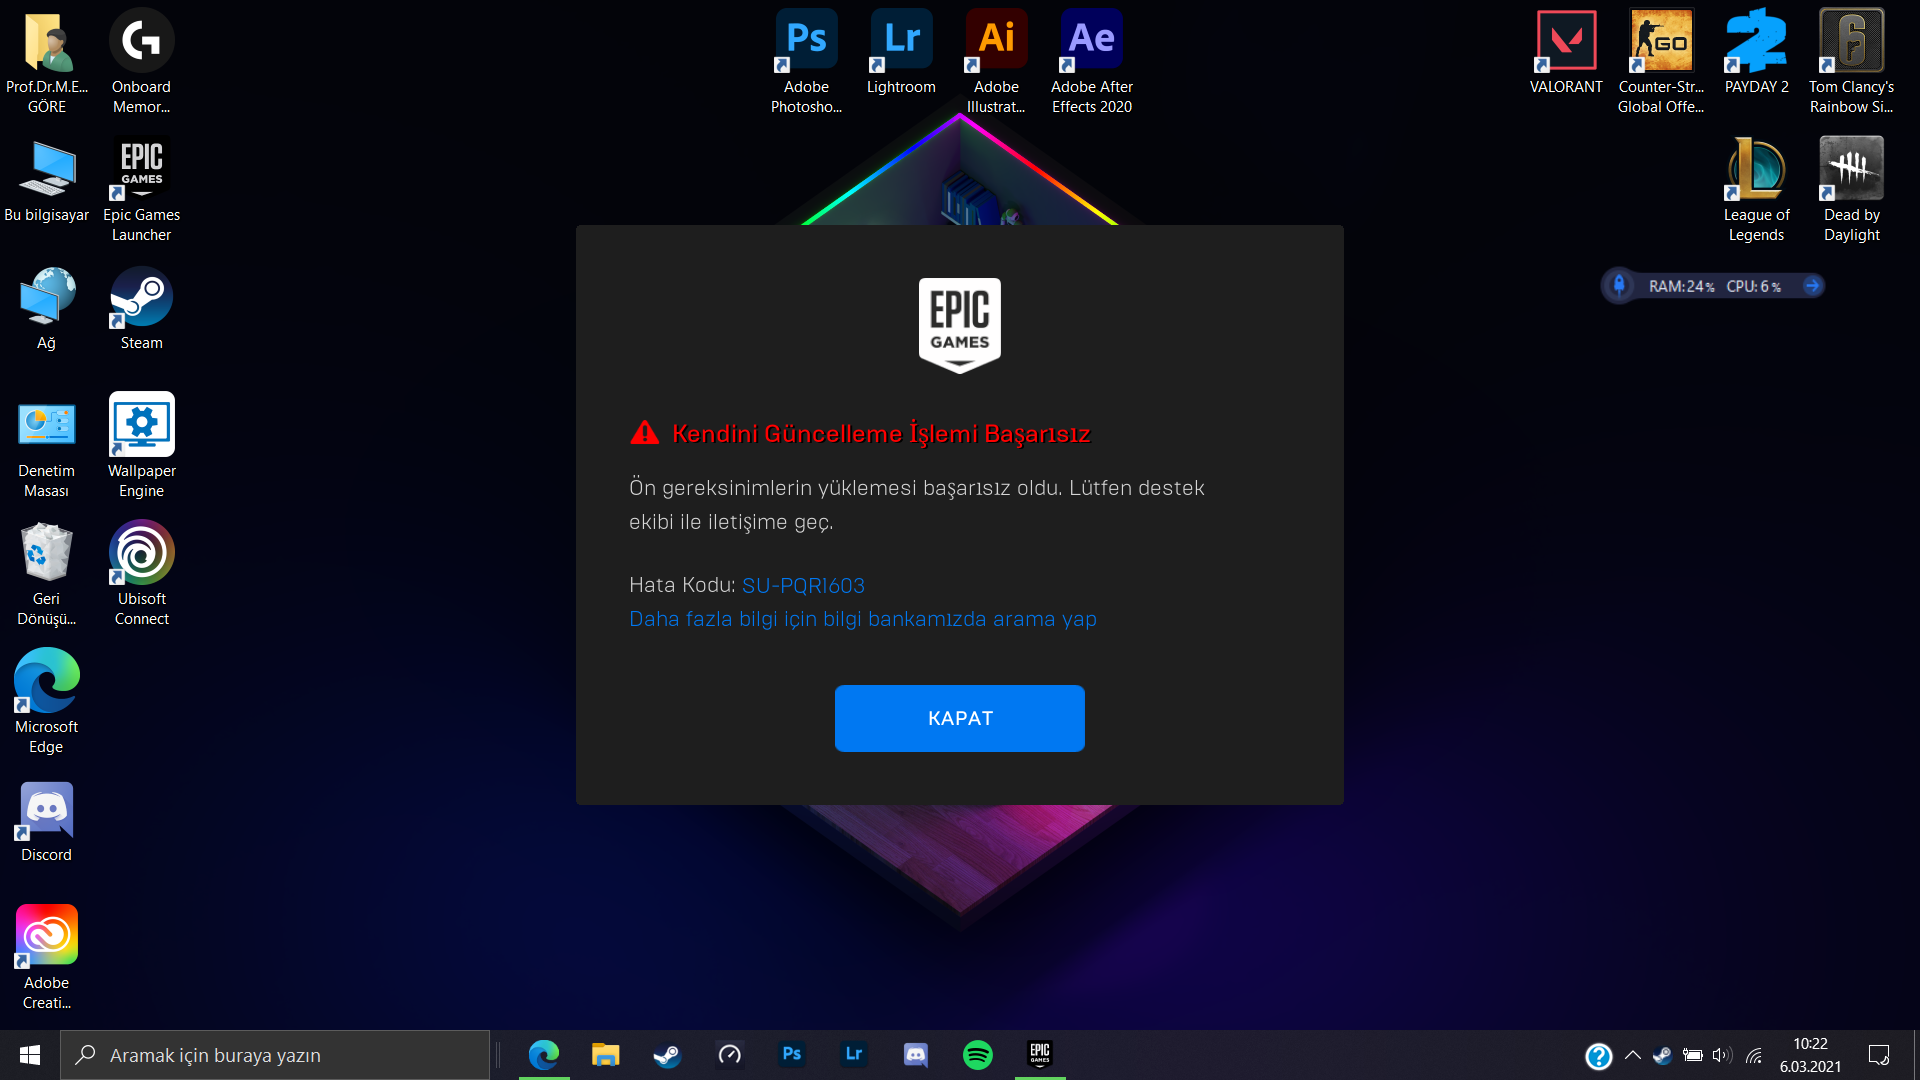The image size is (1920, 1080).
Task: Click the Epic Games taskbar icon
Action: coord(1040,1055)
